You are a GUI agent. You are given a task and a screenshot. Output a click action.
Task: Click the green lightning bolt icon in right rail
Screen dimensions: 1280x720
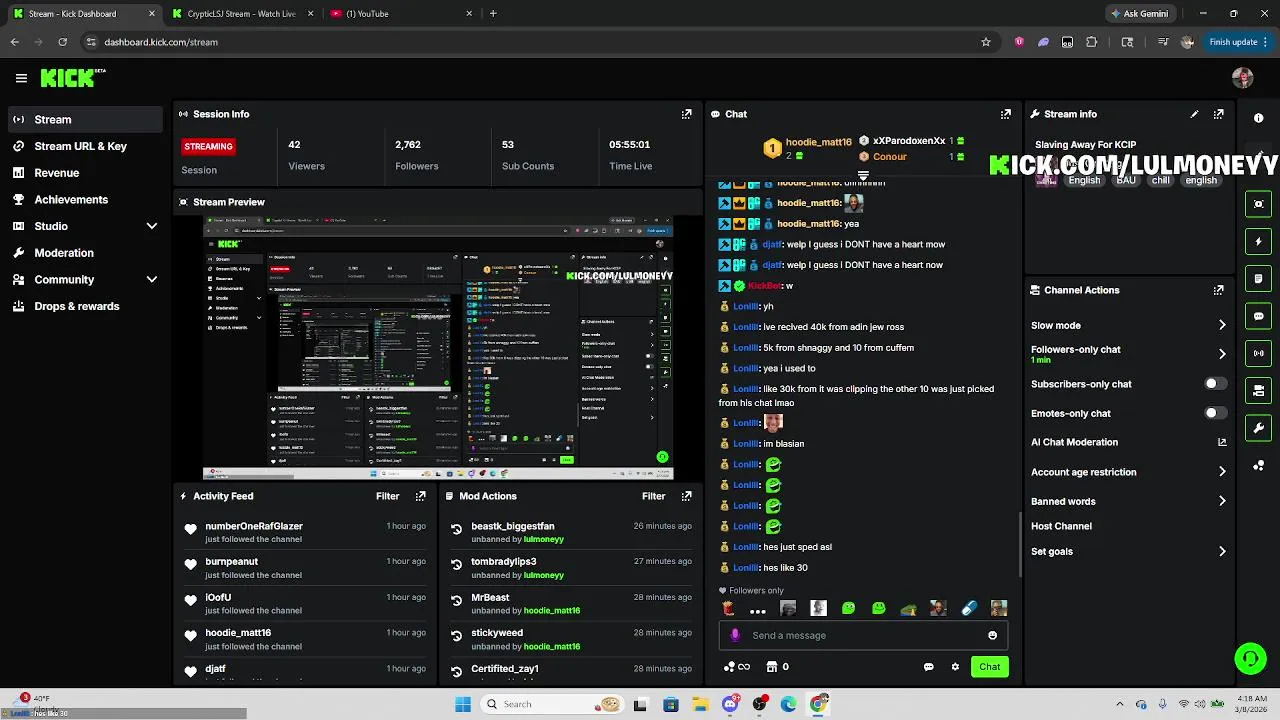click(x=1258, y=241)
